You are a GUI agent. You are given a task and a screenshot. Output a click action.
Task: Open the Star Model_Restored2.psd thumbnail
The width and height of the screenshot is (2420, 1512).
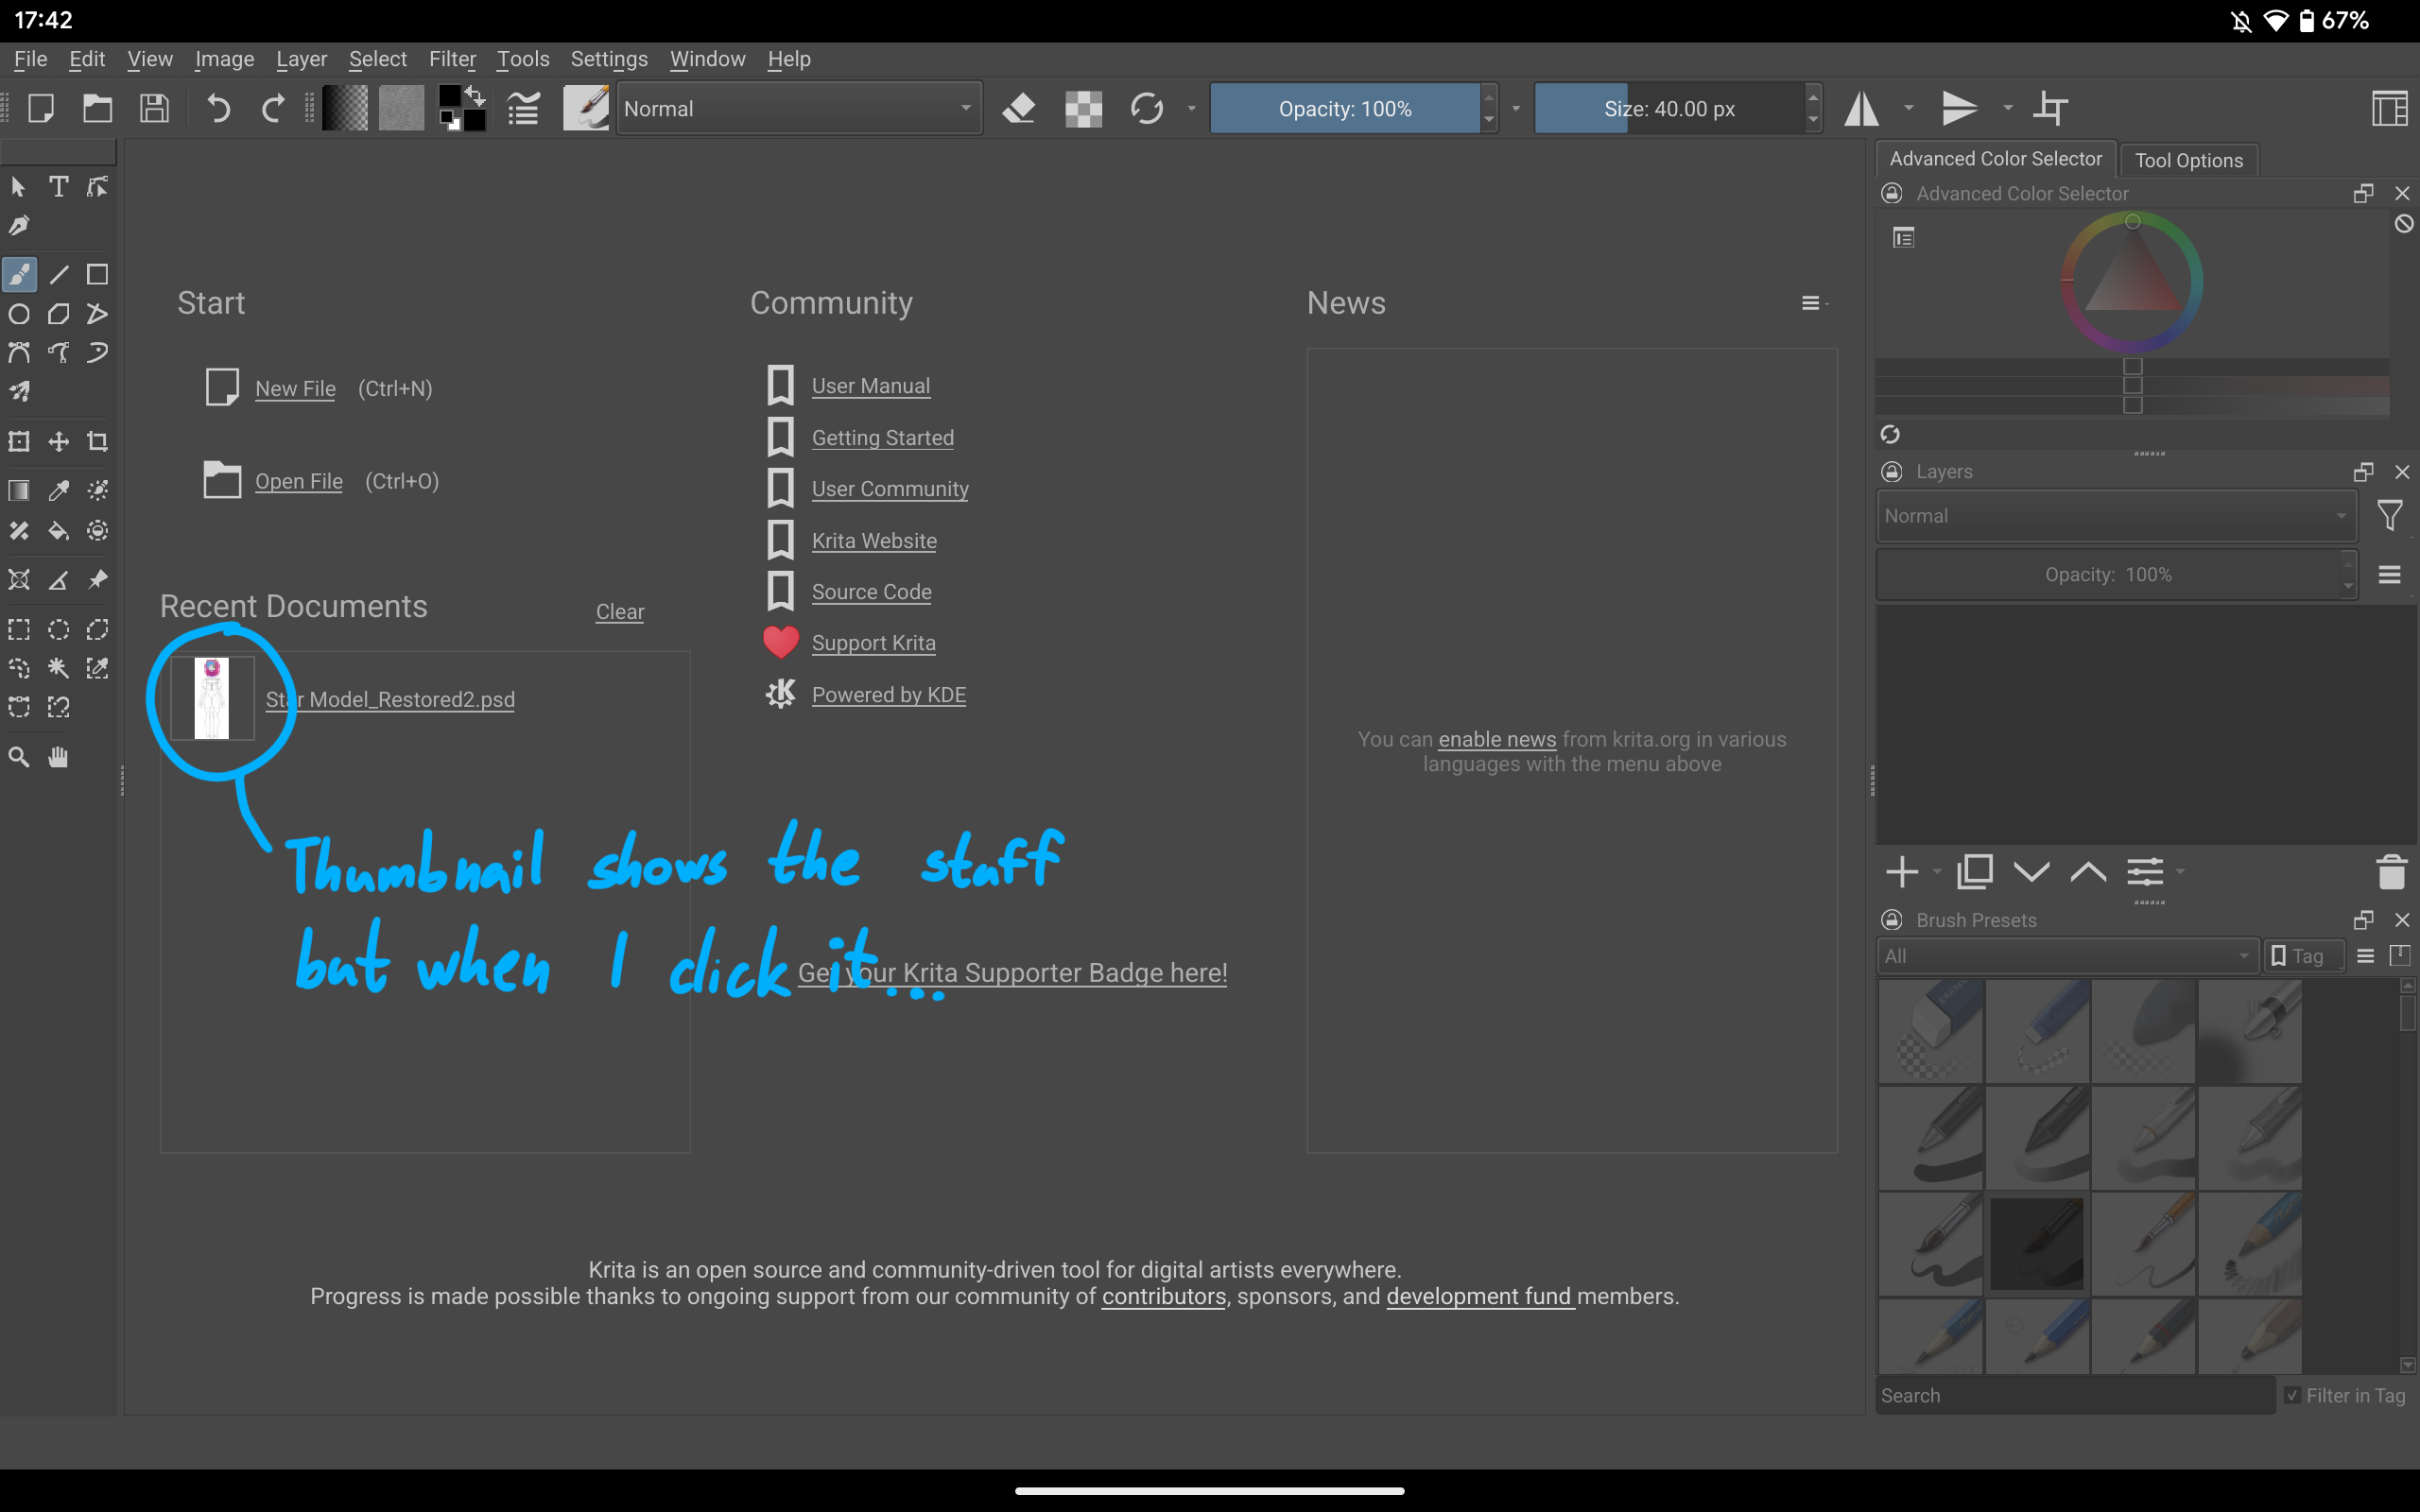pyautogui.click(x=211, y=698)
